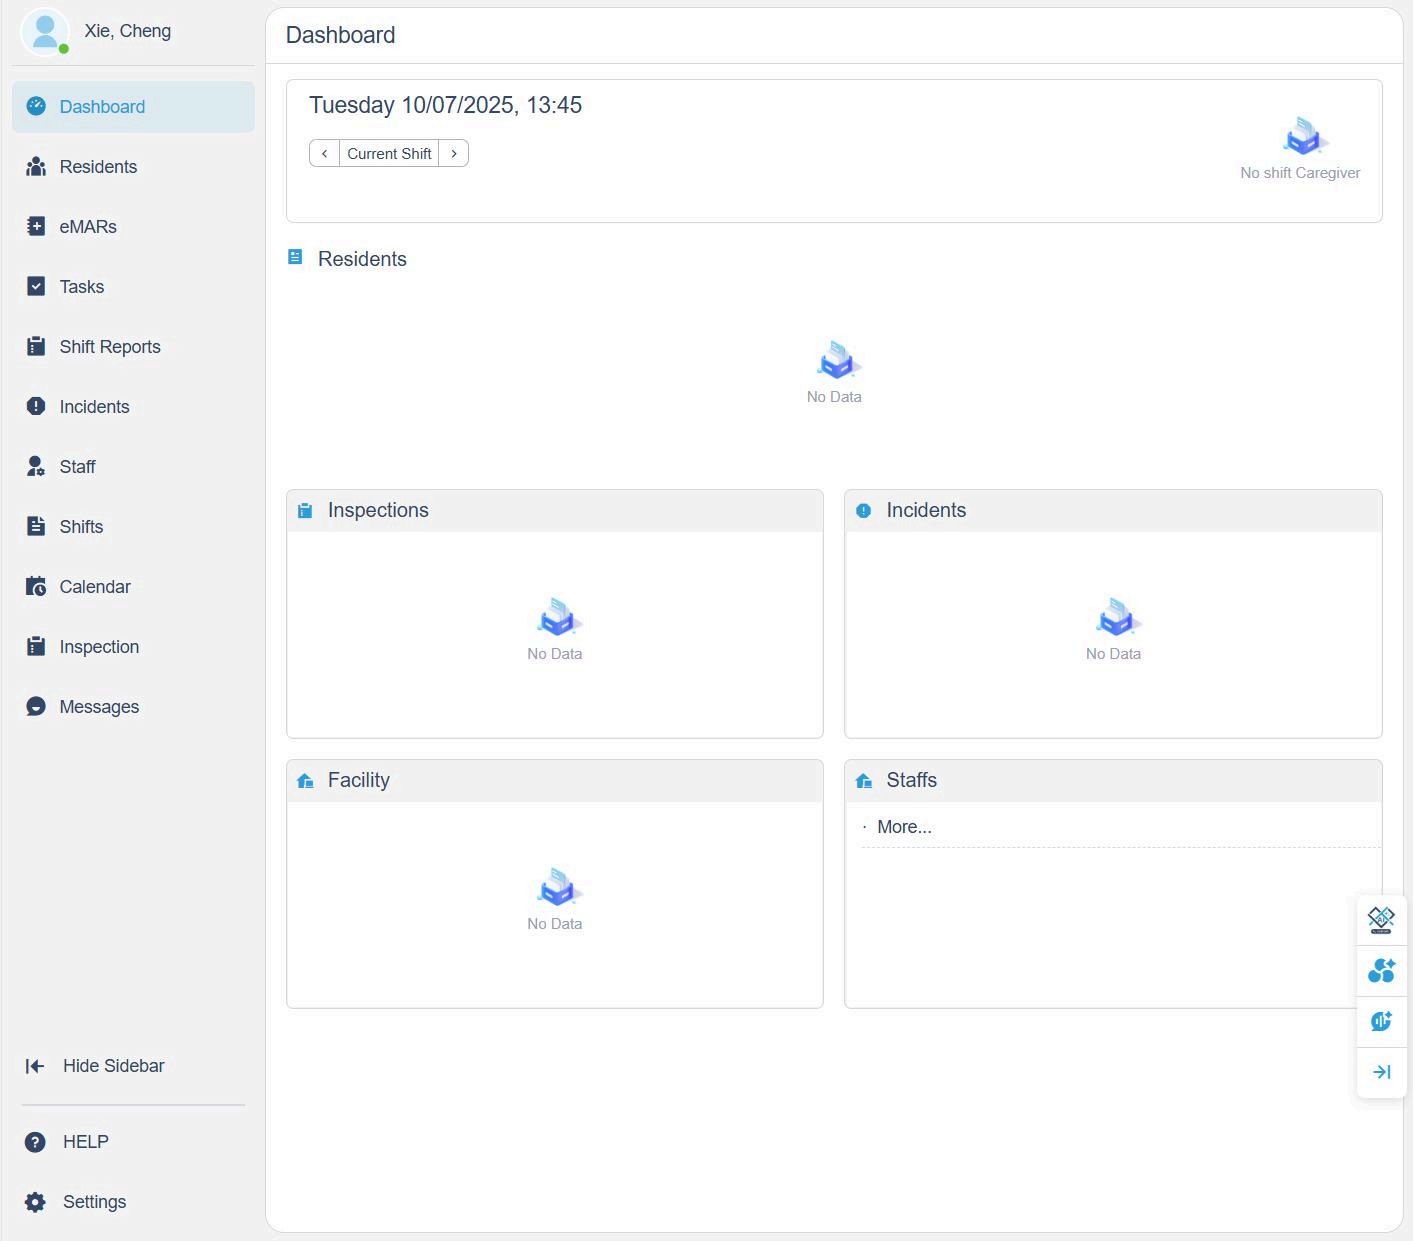Click the HELP question mark icon
This screenshot has height=1241, width=1413.
pyautogui.click(x=36, y=1142)
